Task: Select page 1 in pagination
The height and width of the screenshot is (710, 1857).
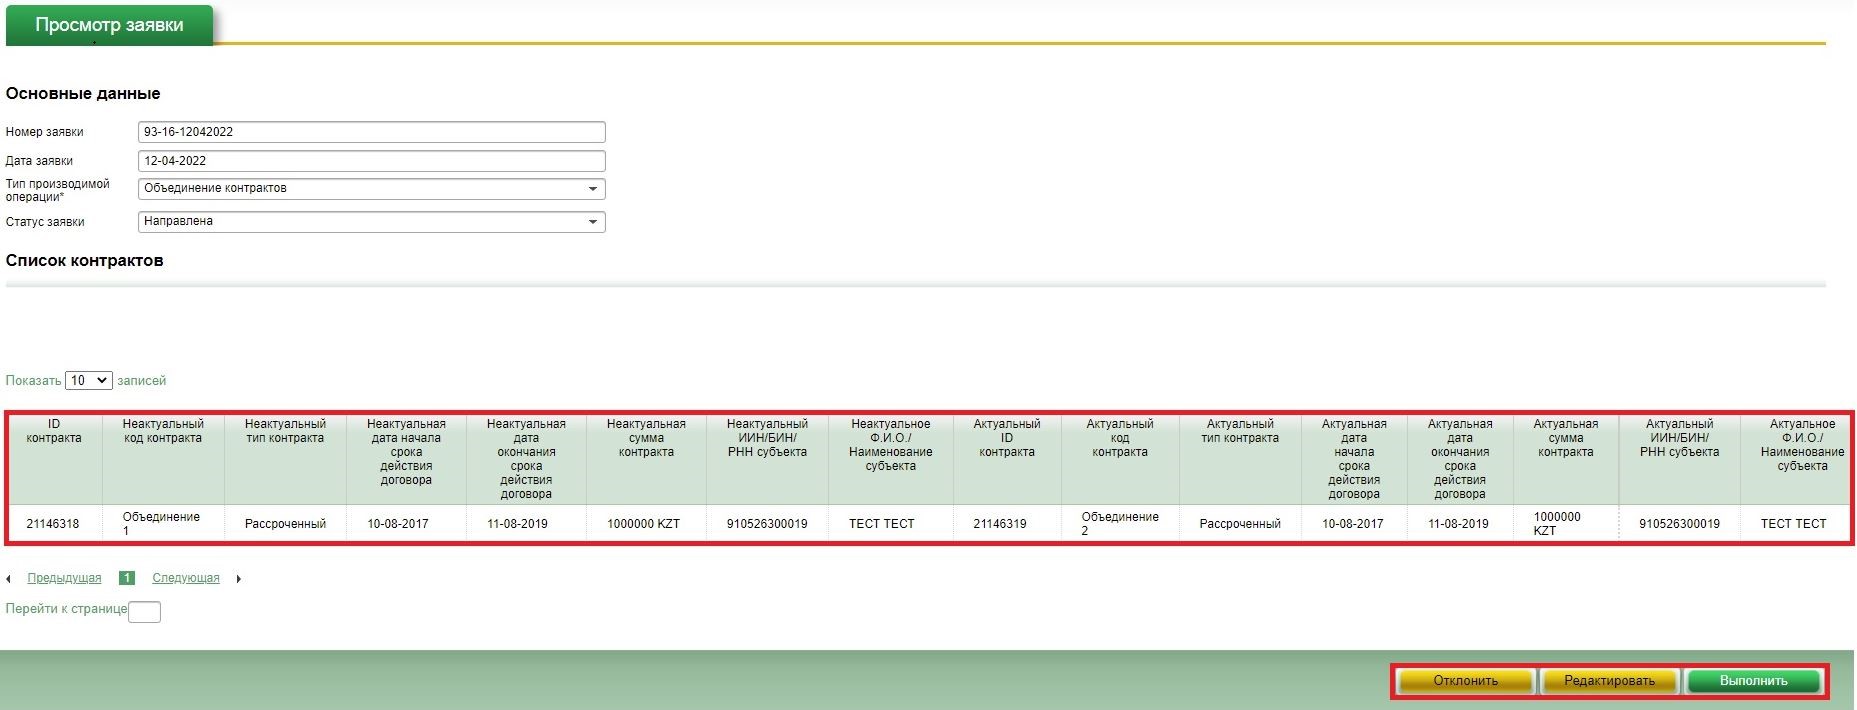Action: pos(127,578)
